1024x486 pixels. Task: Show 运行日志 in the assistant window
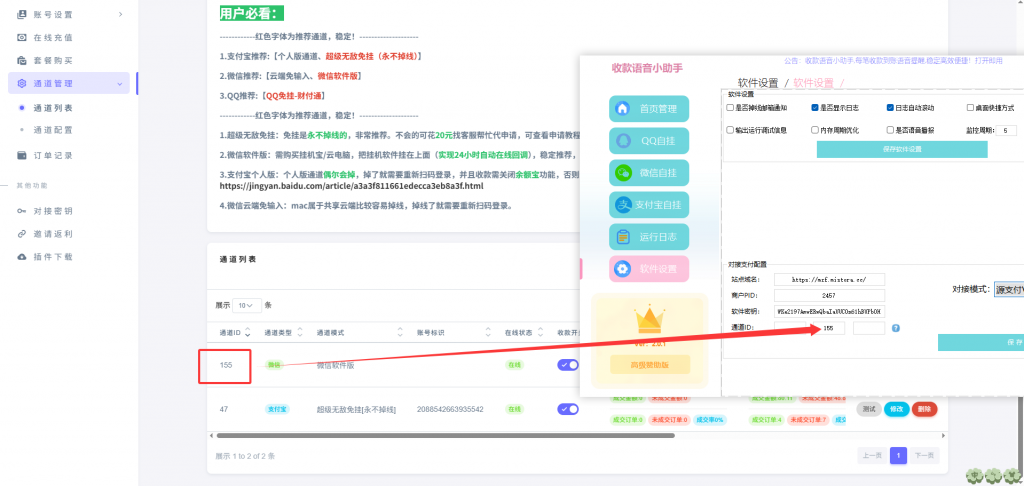[649, 237]
